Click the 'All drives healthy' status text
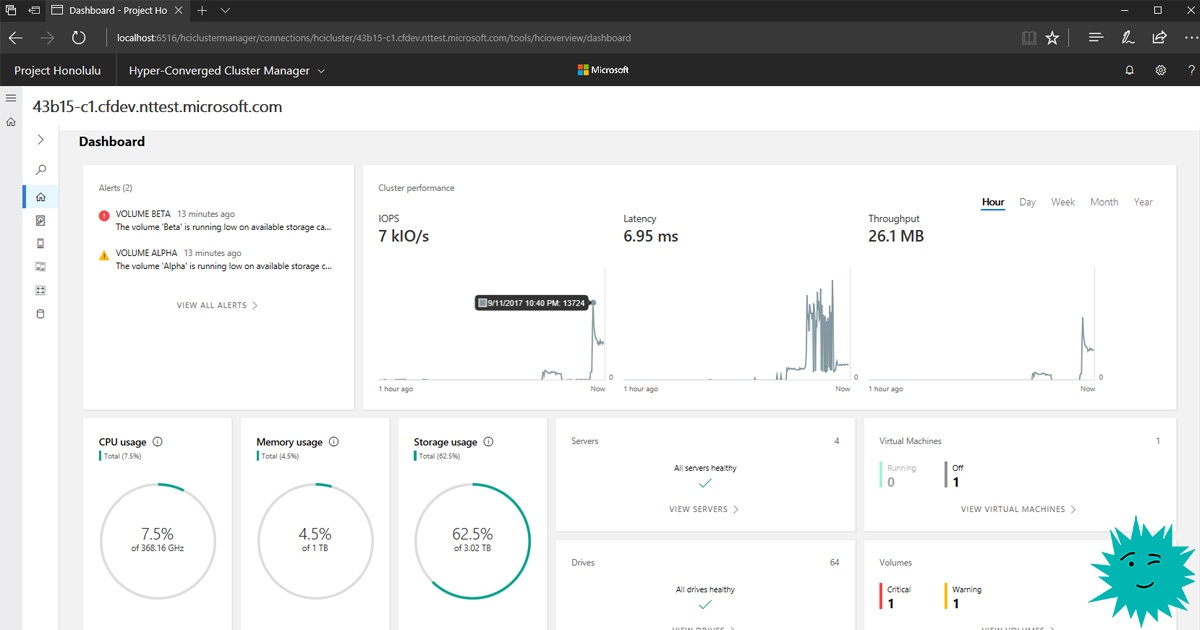1200x630 pixels. pyautogui.click(x=705, y=590)
